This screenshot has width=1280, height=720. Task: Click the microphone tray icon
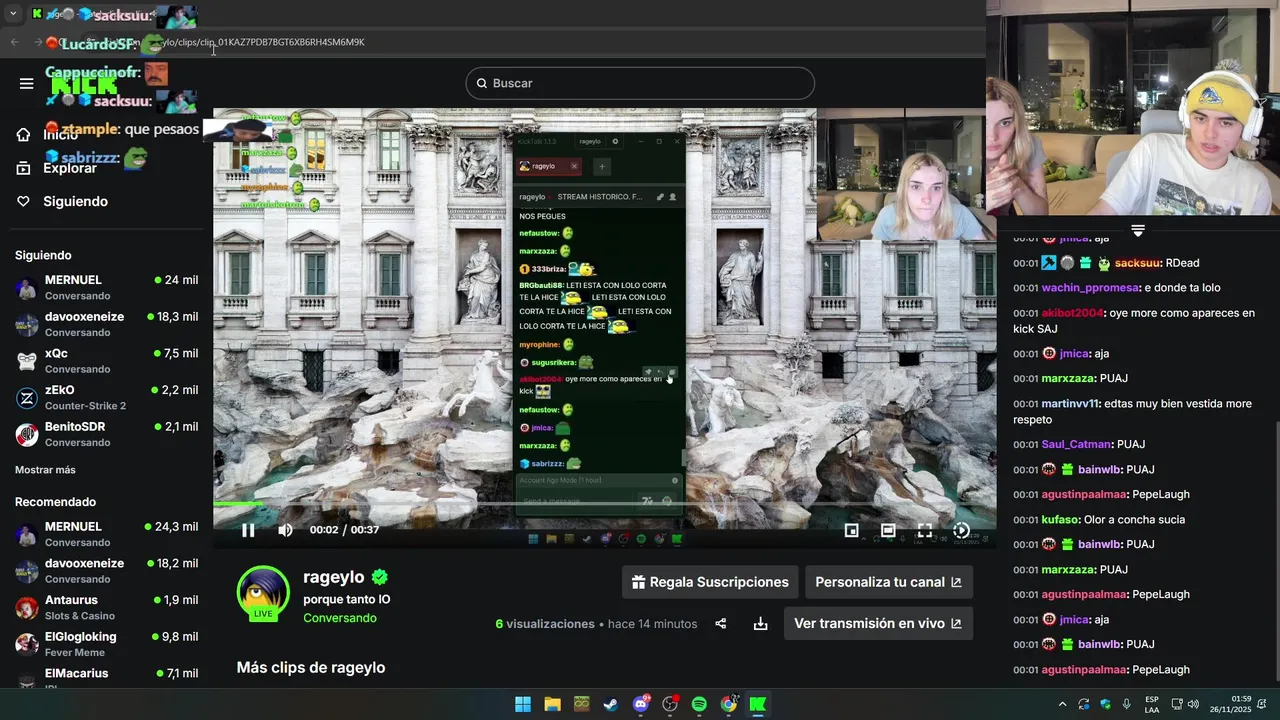1127,704
